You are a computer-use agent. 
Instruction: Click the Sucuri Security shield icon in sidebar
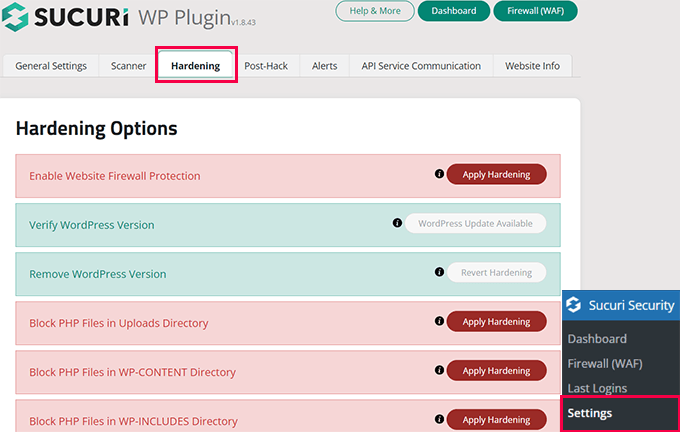(x=575, y=305)
